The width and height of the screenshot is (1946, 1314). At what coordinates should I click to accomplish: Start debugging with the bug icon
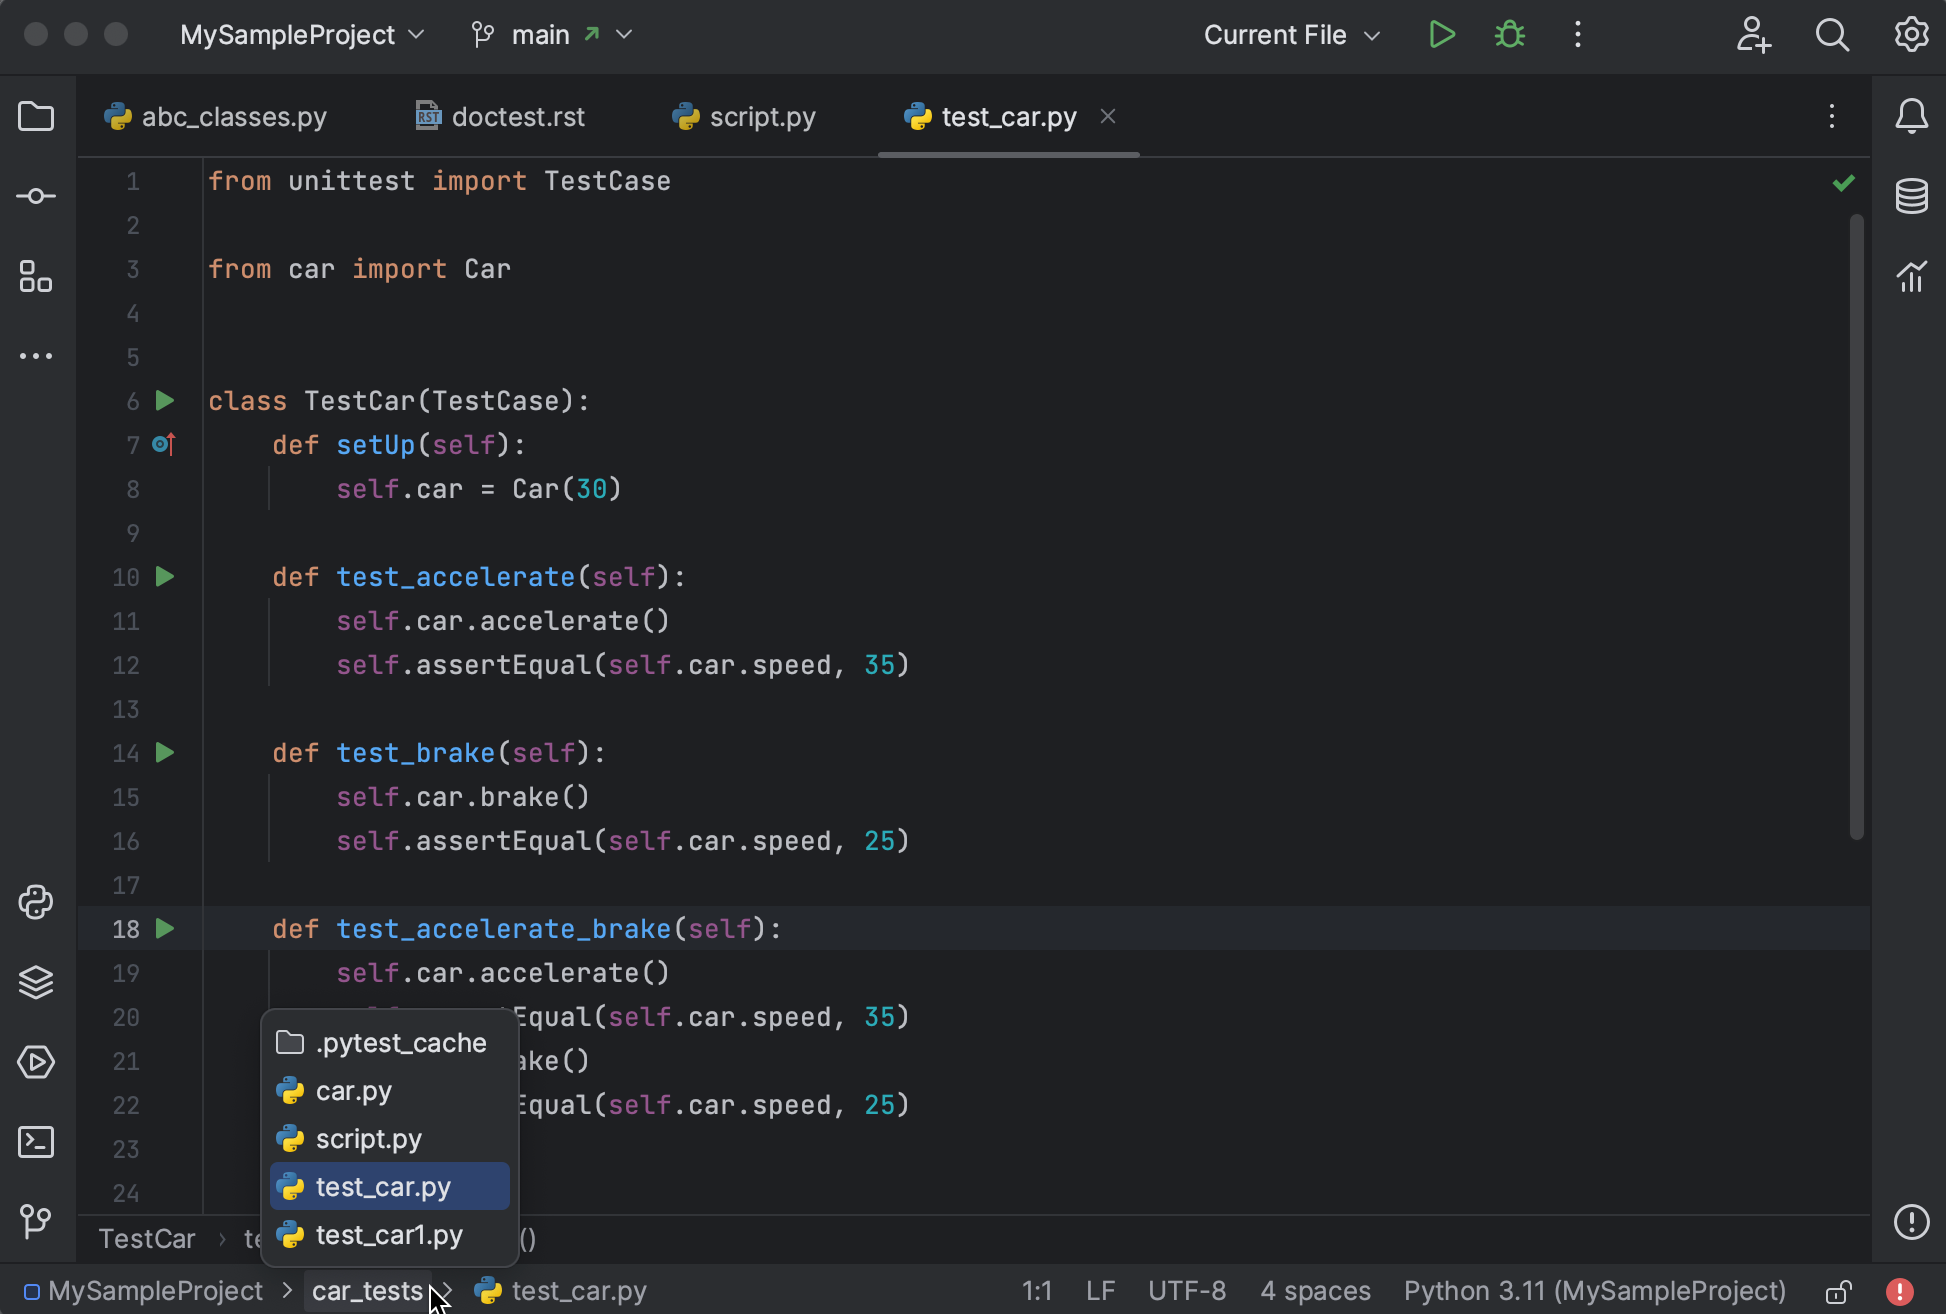[1508, 34]
